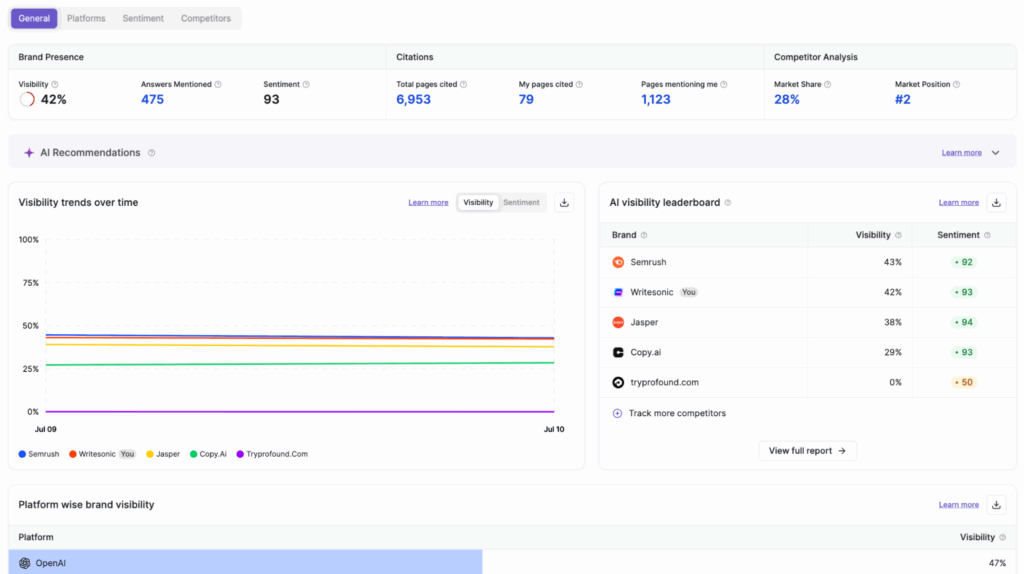This screenshot has height=574, width=1024.
Task: Click the 42% visibility ring indicator
Action: [27, 99]
